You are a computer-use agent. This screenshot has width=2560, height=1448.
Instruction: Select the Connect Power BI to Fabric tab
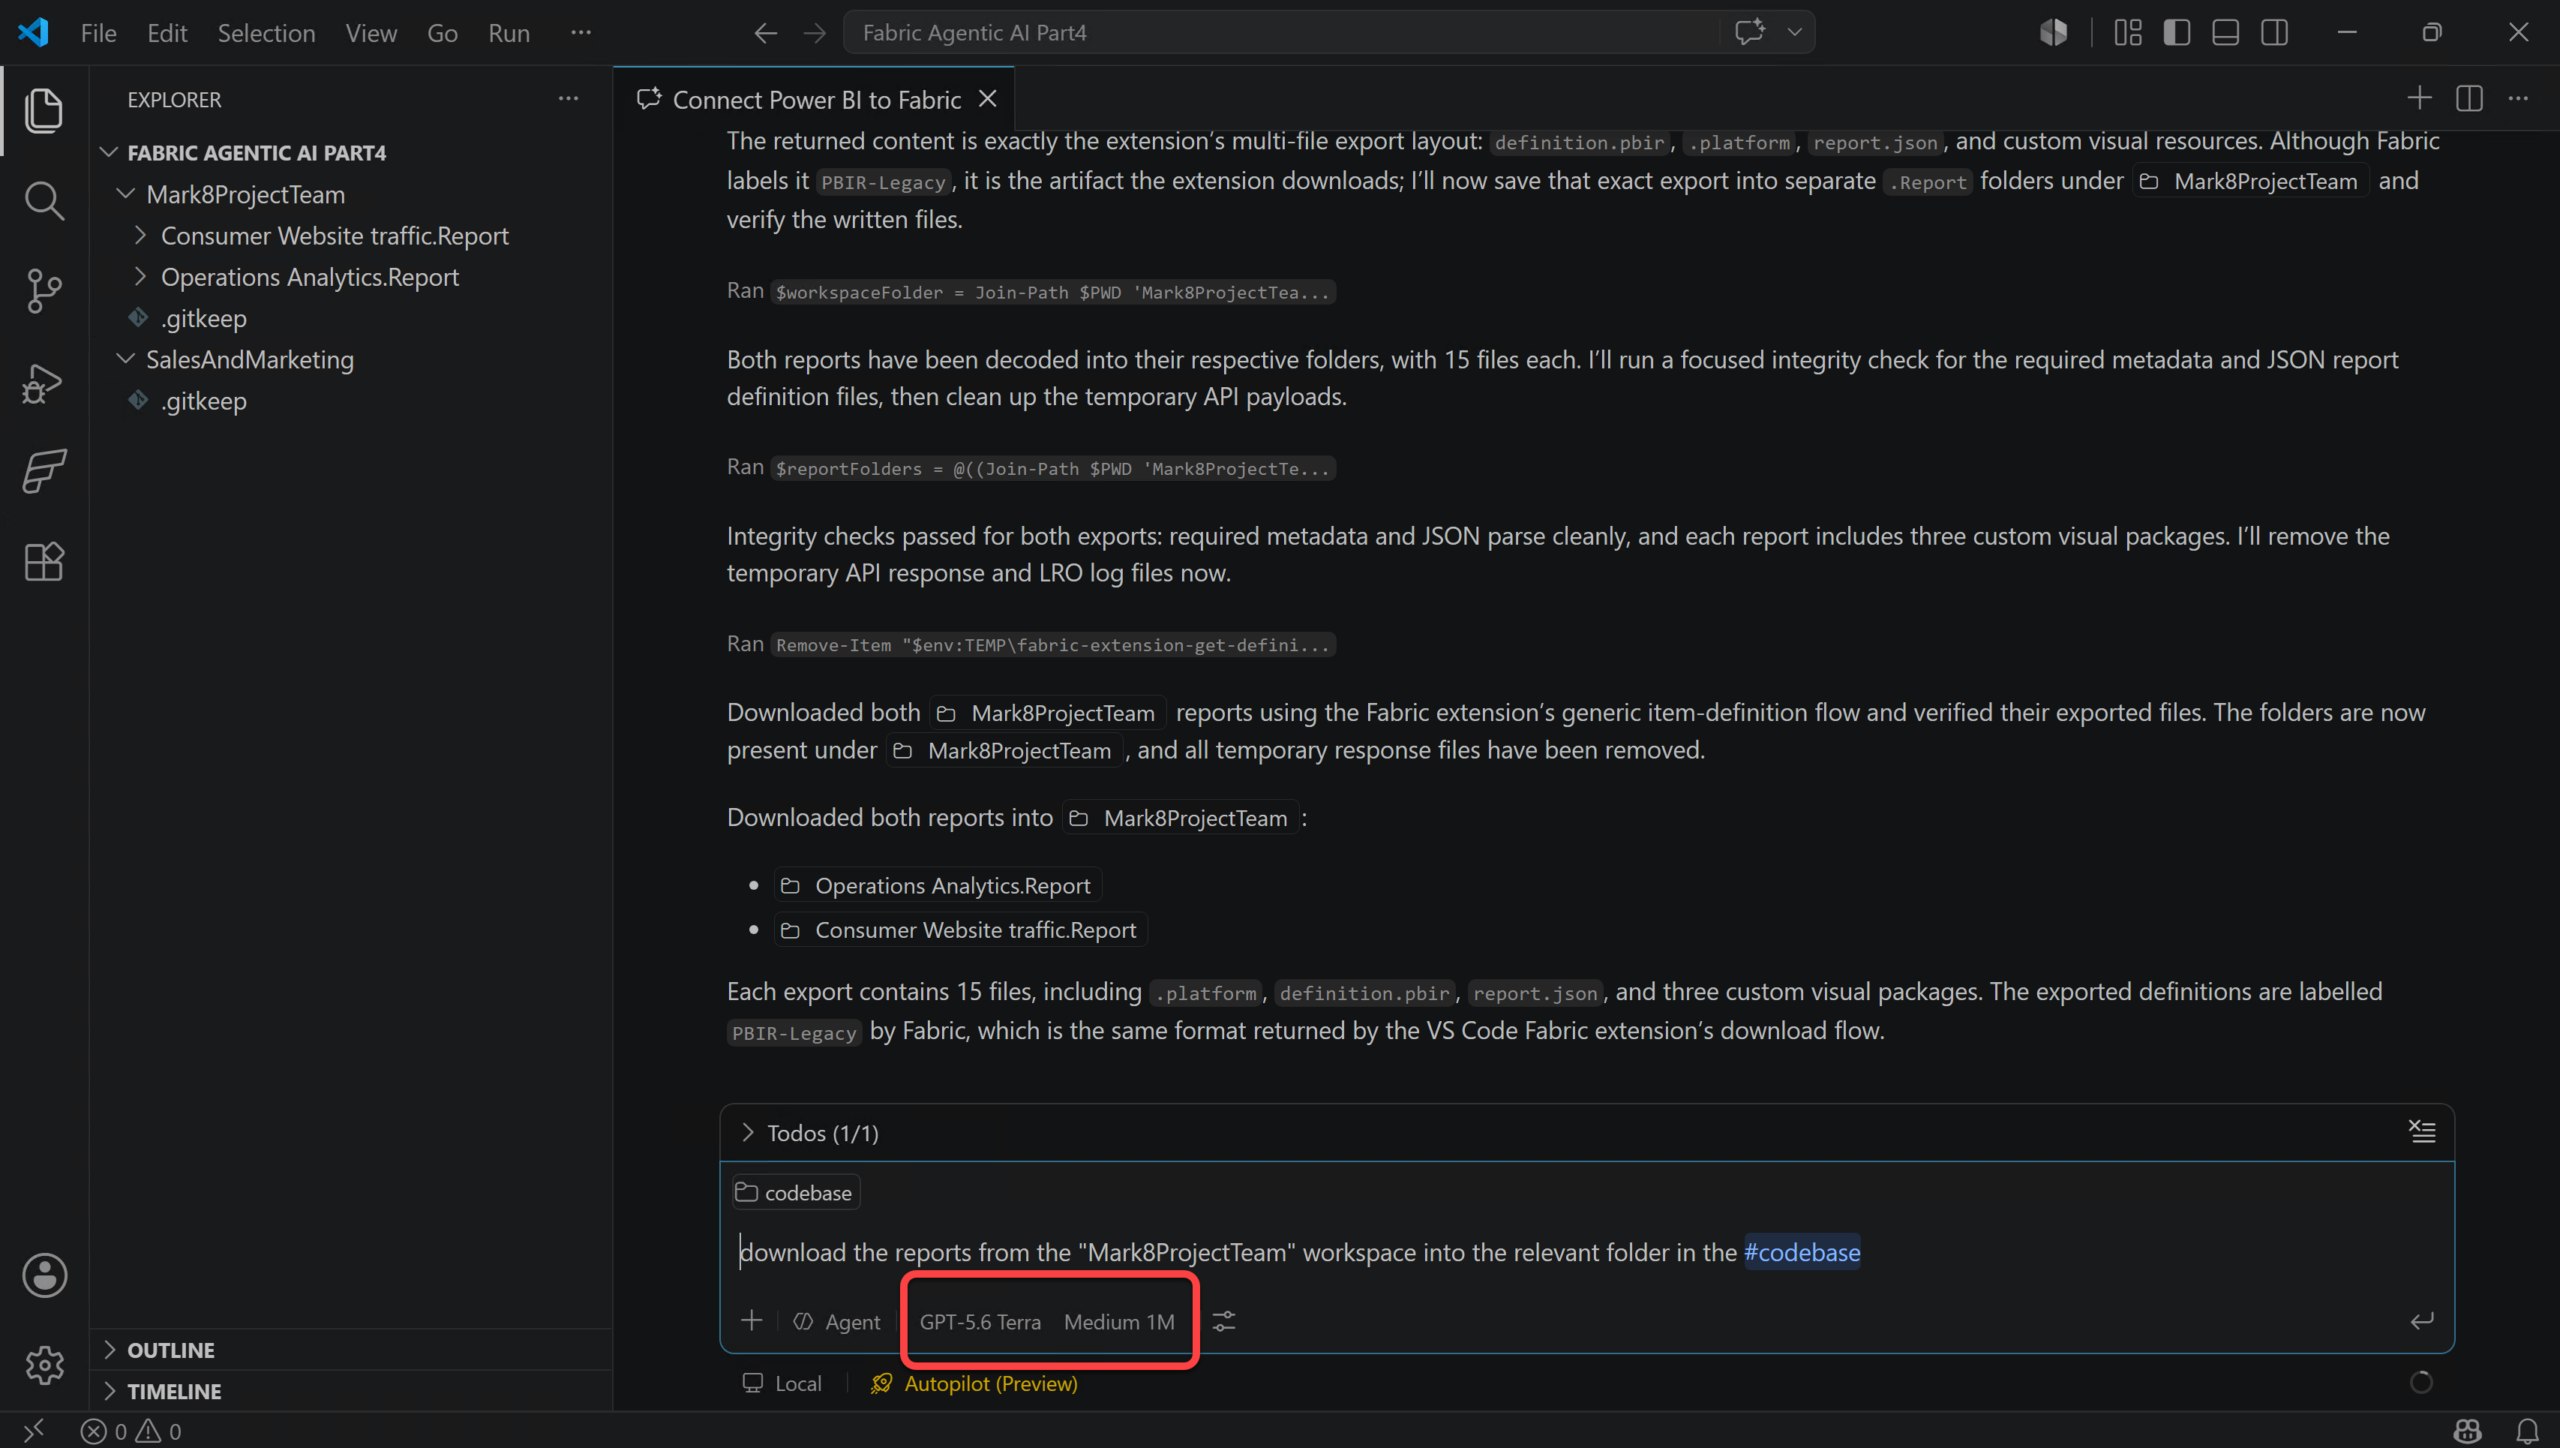point(814,99)
